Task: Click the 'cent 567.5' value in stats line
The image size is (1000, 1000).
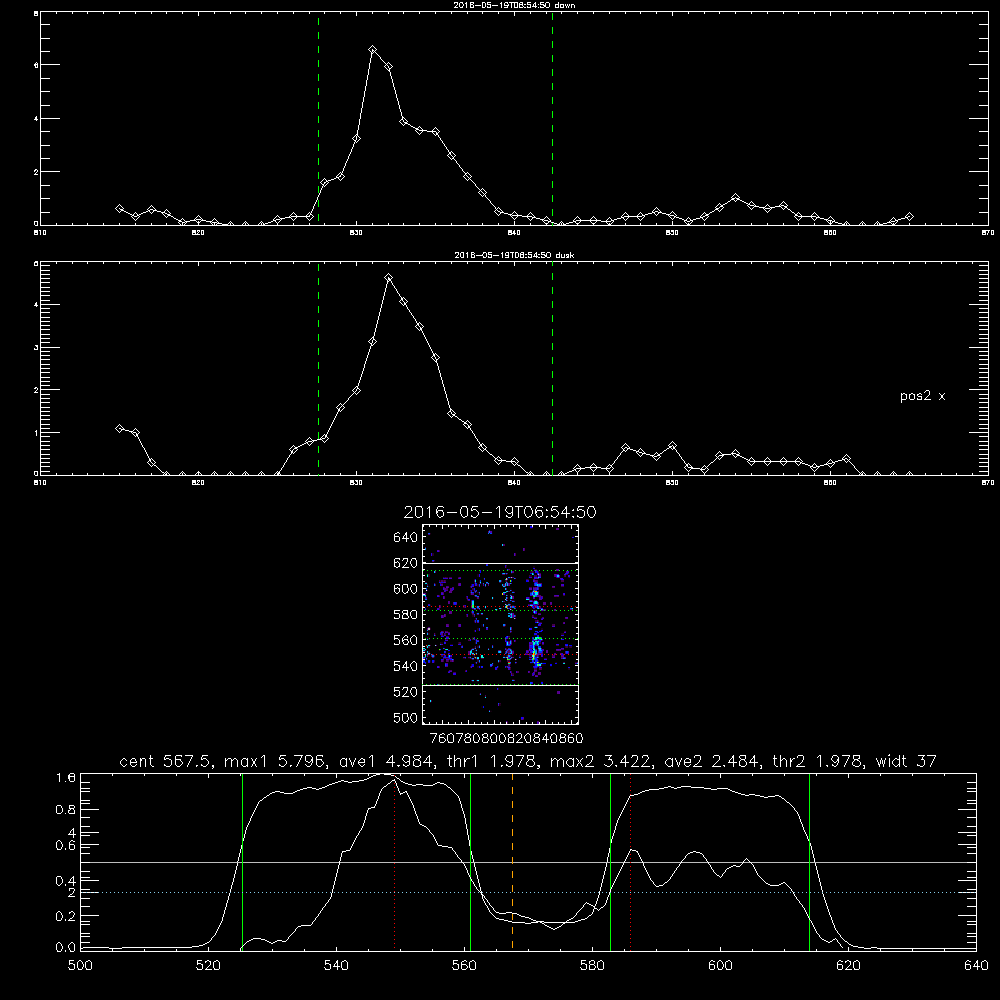Action: [x=165, y=761]
